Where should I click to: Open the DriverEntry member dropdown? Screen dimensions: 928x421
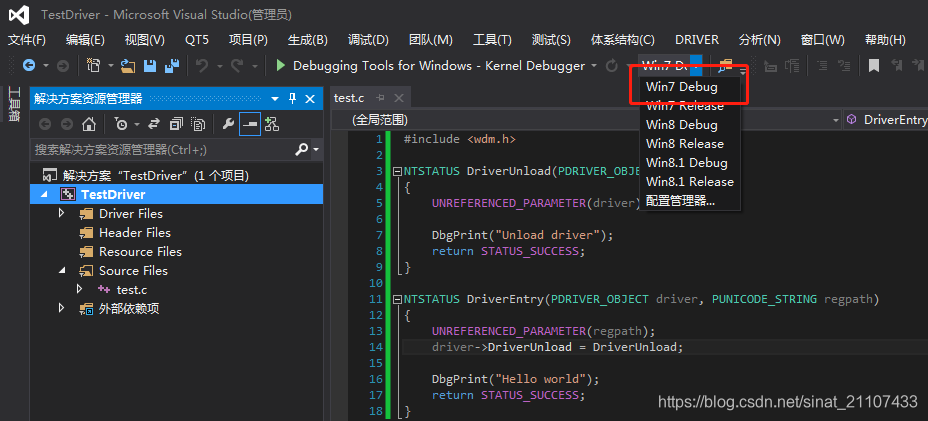tap(887, 120)
